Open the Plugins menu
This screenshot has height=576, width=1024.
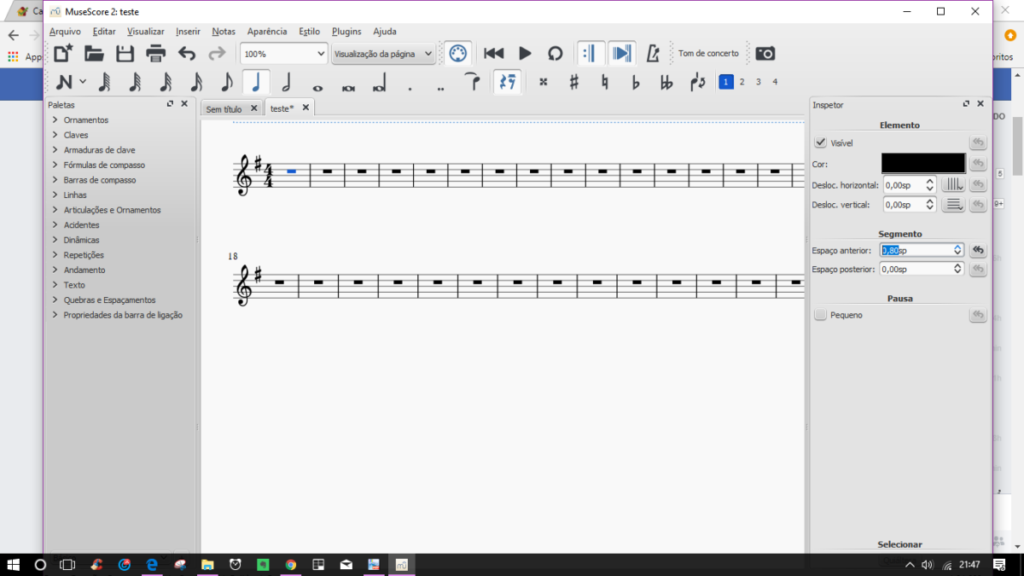tap(346, 31)
